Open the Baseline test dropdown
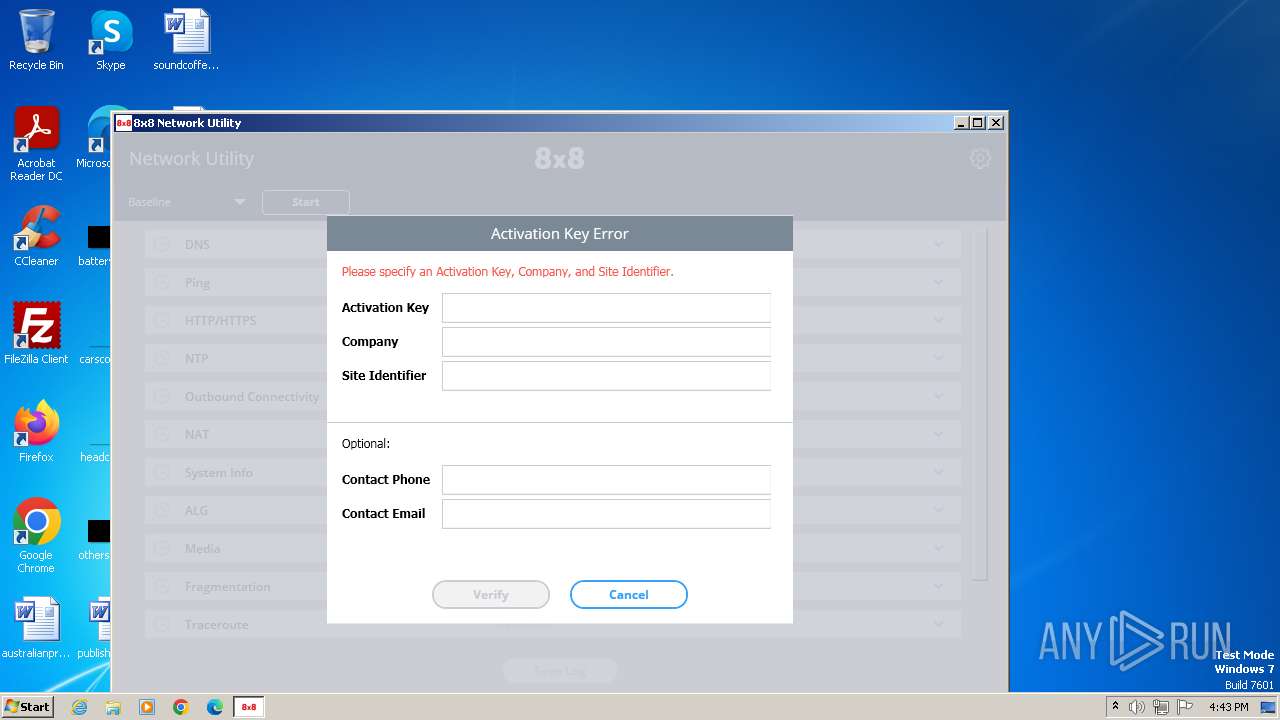The image size is (1280, 720). (187, 202)
